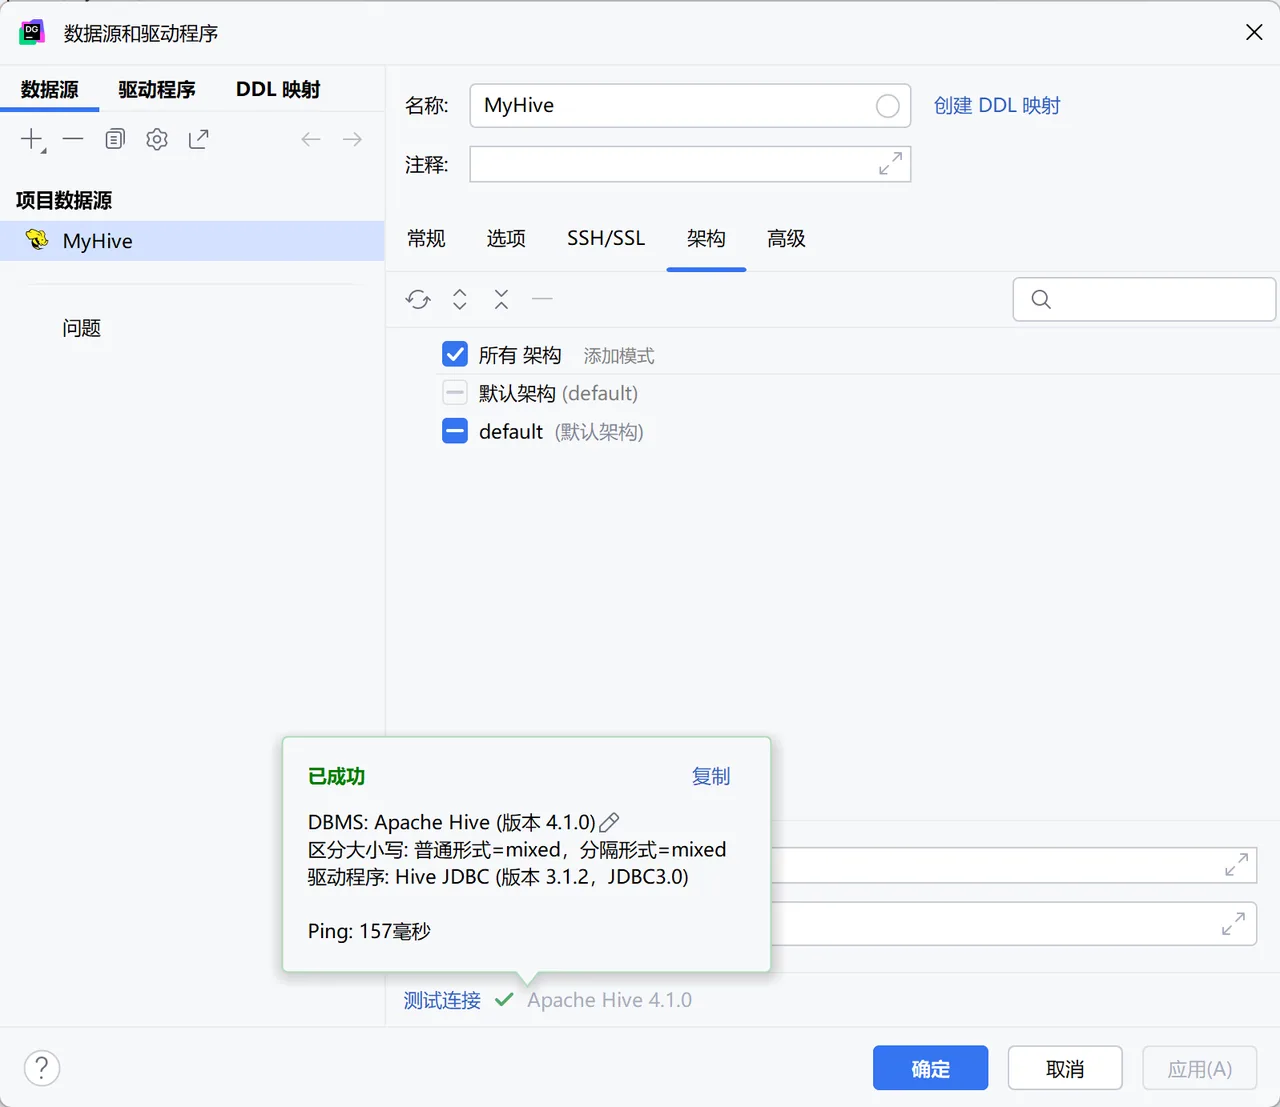The height and width of the screenshot is (1107, 1280).
Task: Open driver settings gear icon
Action: coord(157,139)
